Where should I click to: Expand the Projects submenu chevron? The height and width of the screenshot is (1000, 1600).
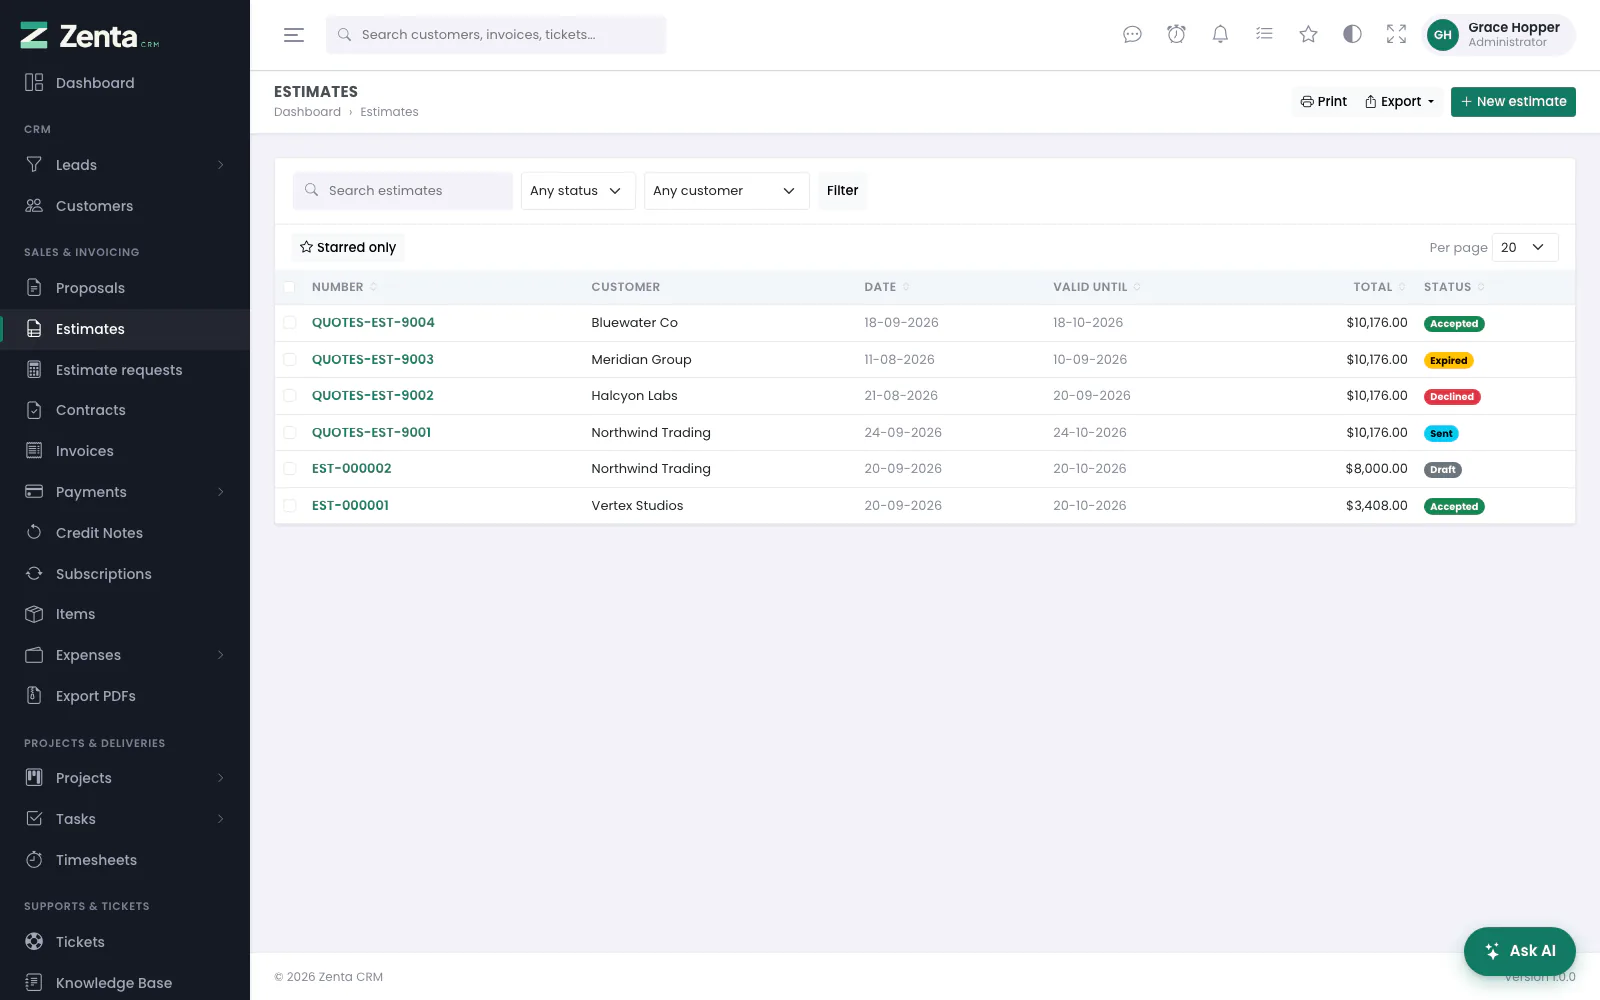(221, 778)
